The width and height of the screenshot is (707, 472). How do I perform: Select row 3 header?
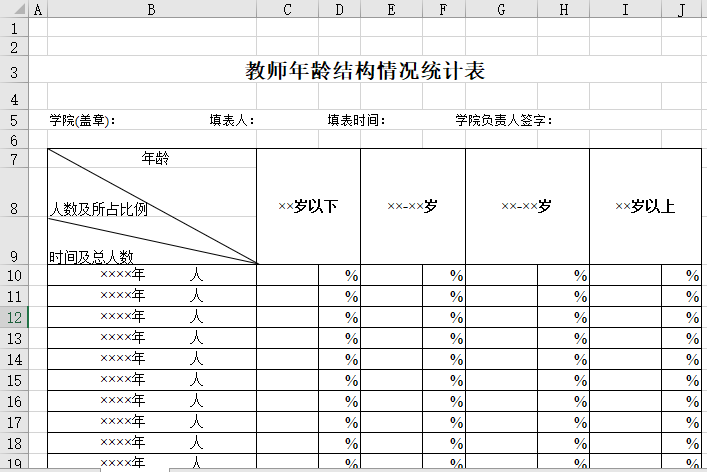tap(14, 71)
